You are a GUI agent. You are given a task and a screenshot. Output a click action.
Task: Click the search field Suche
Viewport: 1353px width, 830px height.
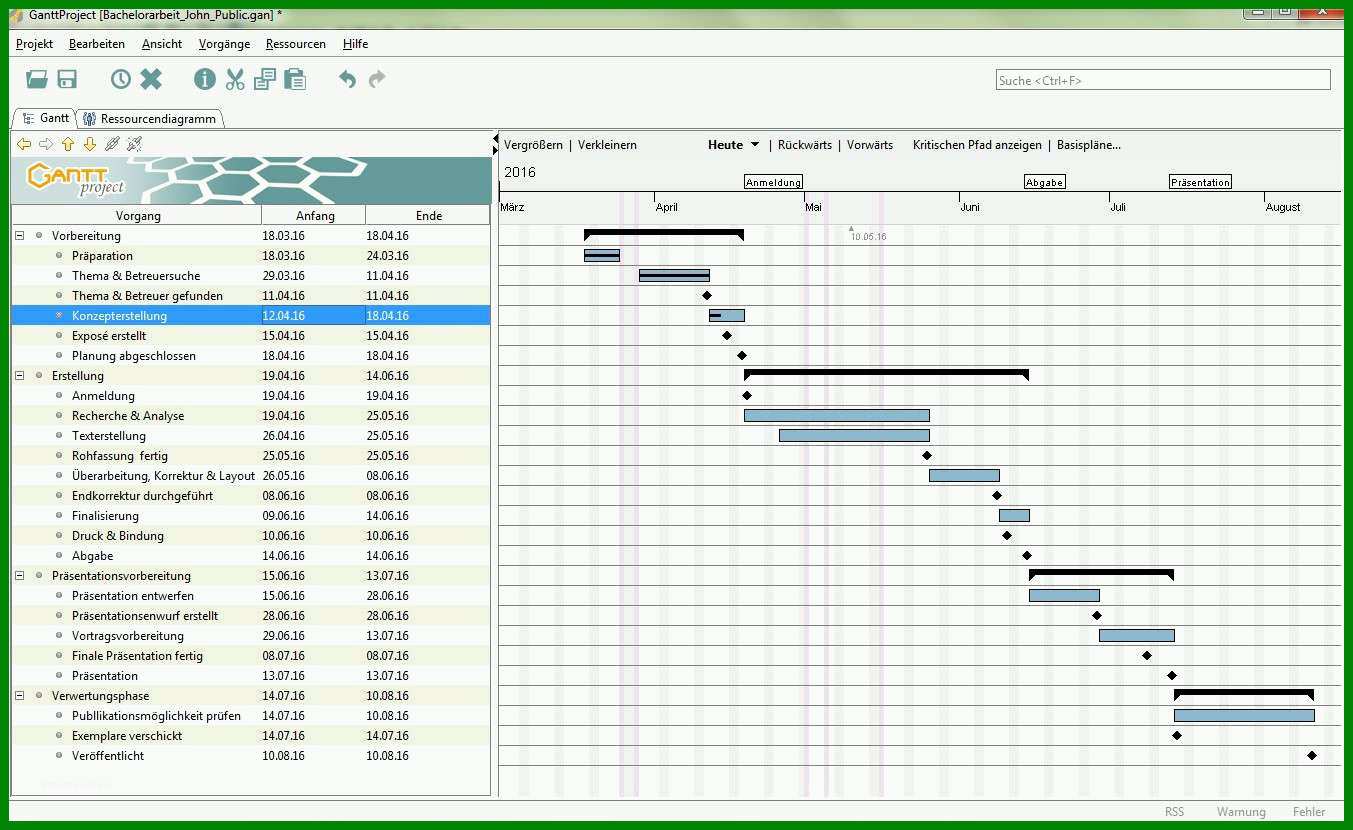pos(1163,80)
